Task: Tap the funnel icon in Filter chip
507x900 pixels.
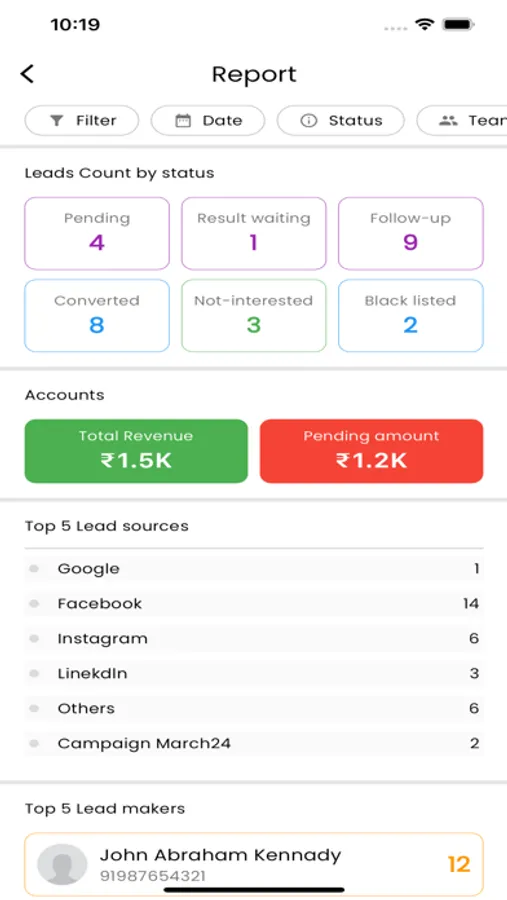Action: 56,121
